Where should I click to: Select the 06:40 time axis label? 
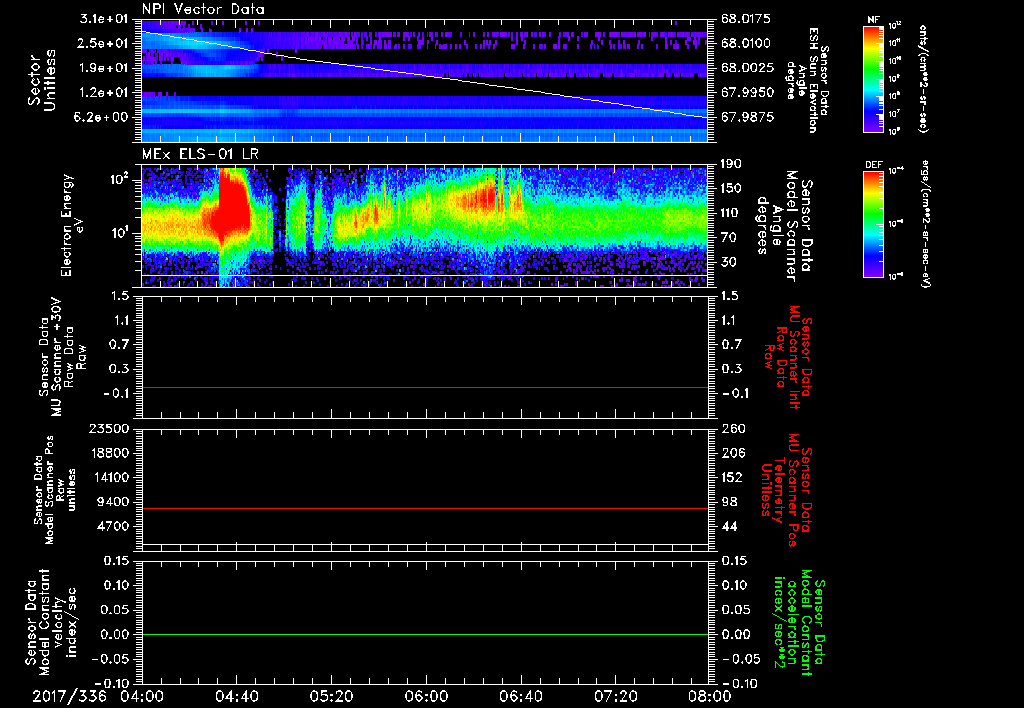tap(520, 696)
